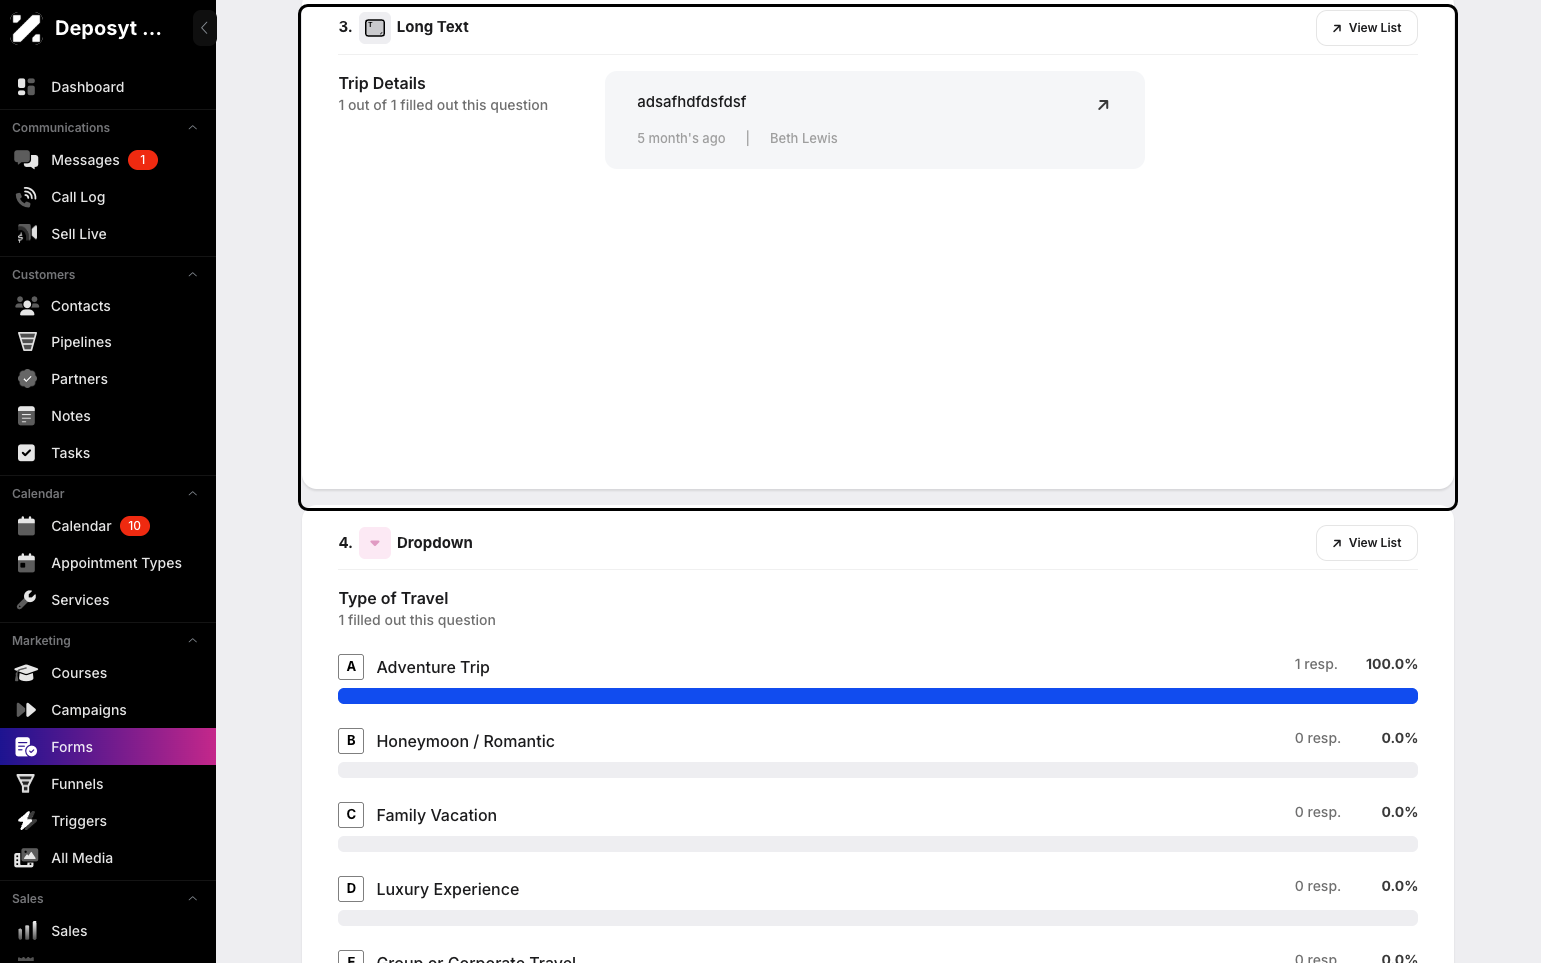Open the Pipelines funnel icon

pyautogui.click(x=27, y=342)
